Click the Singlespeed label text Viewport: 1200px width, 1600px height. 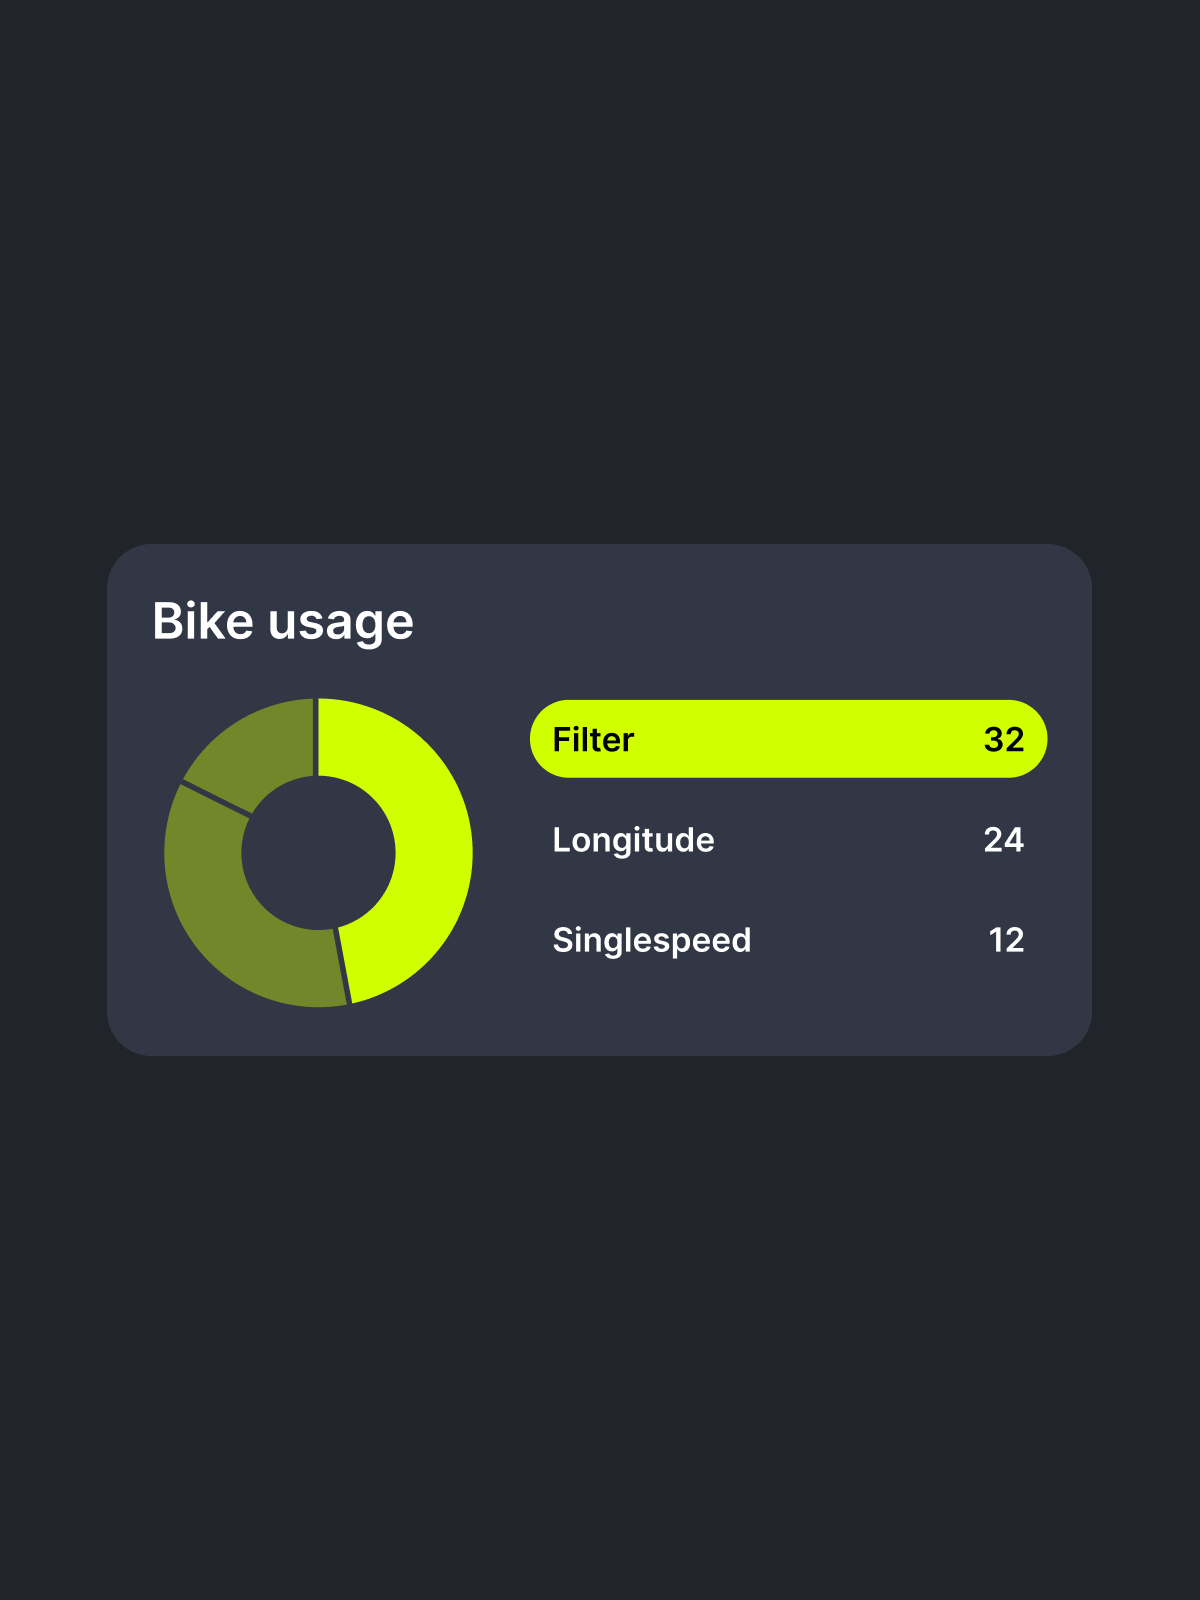652,940
